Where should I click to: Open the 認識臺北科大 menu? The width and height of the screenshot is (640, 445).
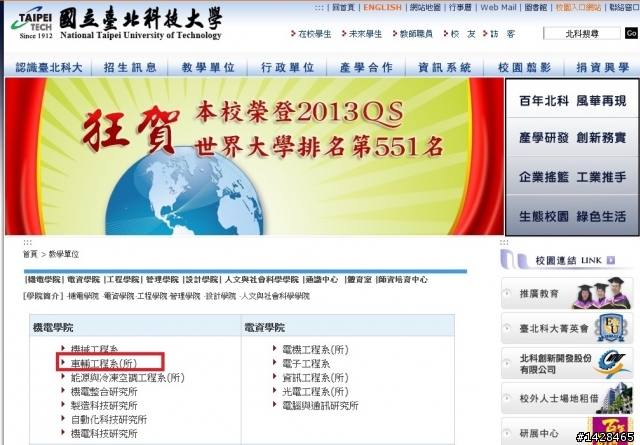pos(49,67)
